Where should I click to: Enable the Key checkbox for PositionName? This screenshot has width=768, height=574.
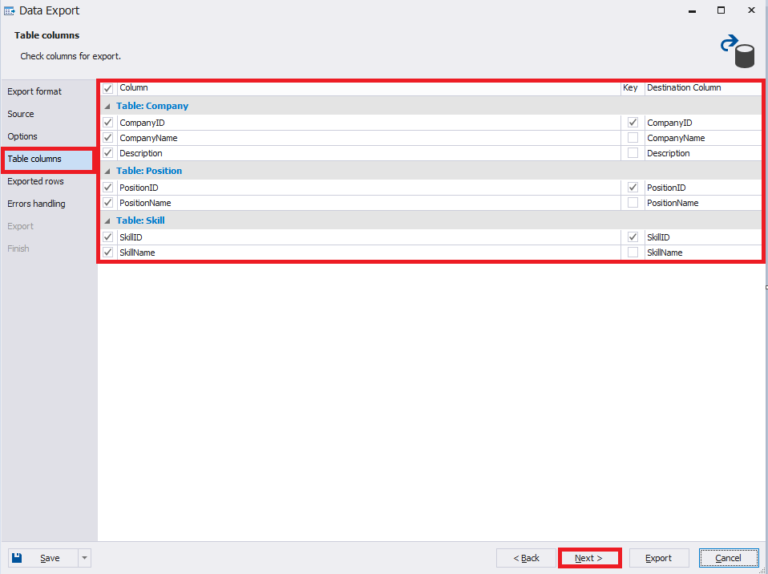pos(633,202)
